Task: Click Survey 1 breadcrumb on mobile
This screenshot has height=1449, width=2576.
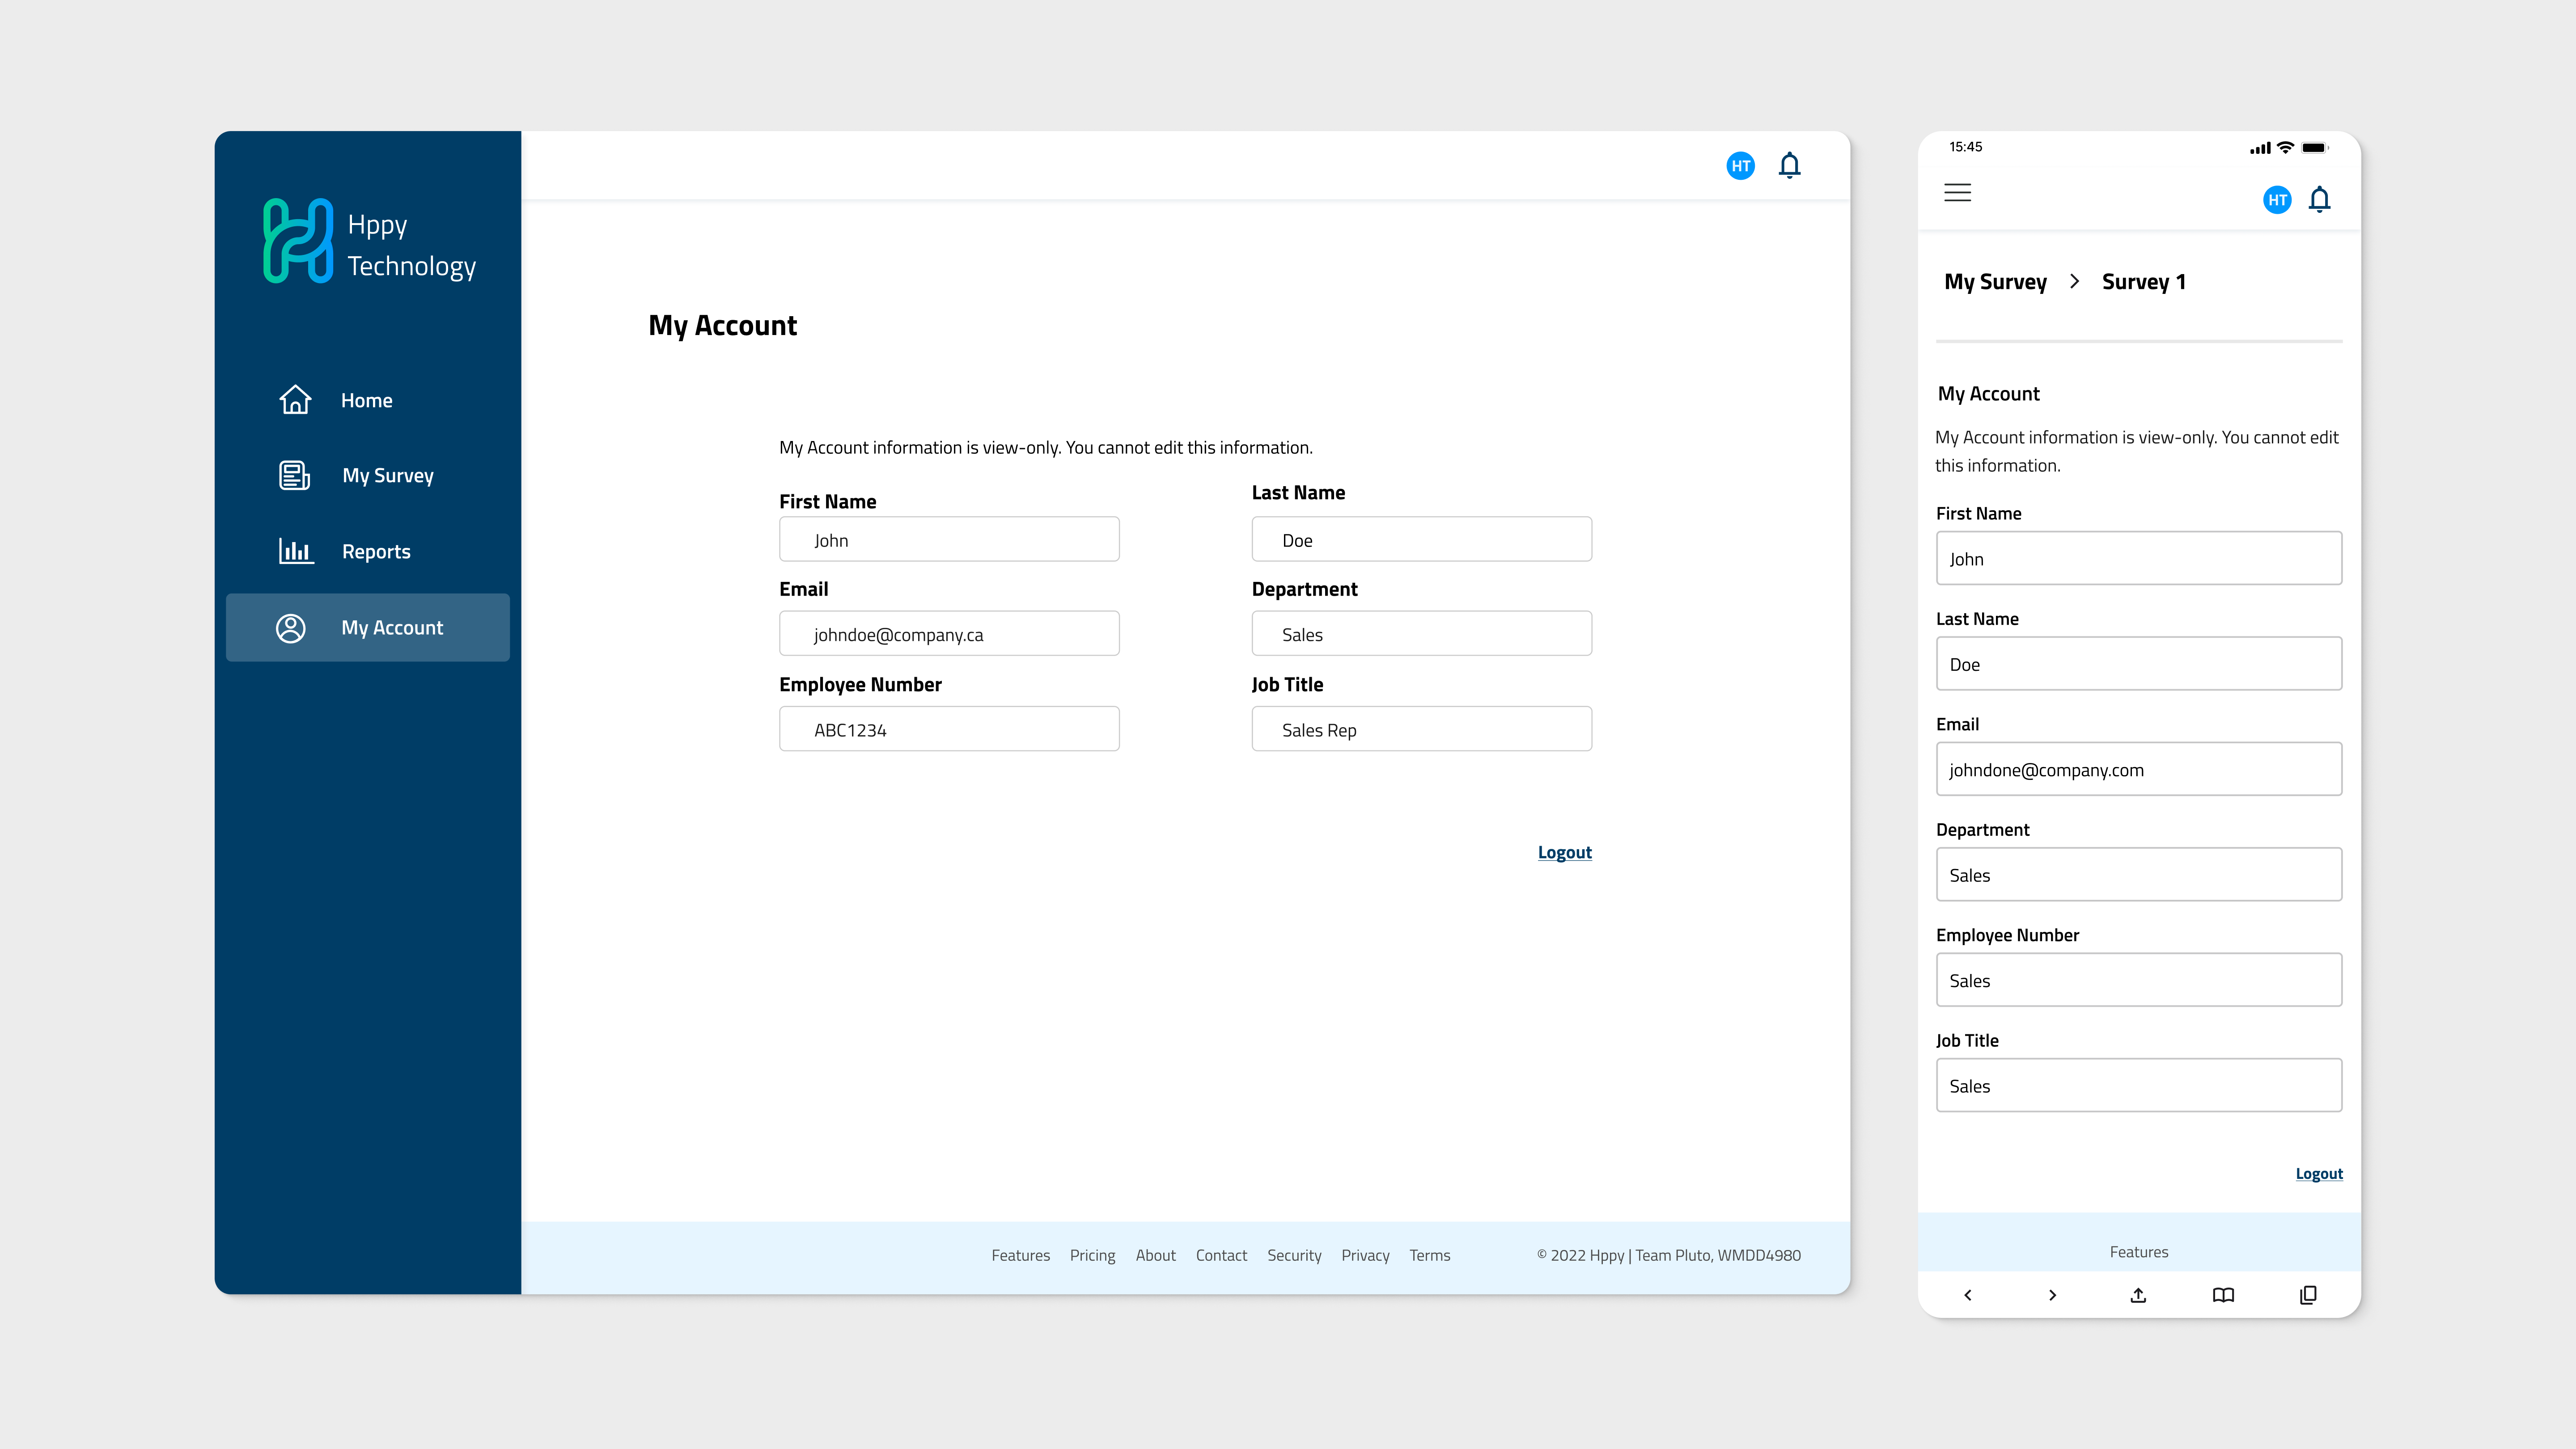Action: pos(2144,282)
